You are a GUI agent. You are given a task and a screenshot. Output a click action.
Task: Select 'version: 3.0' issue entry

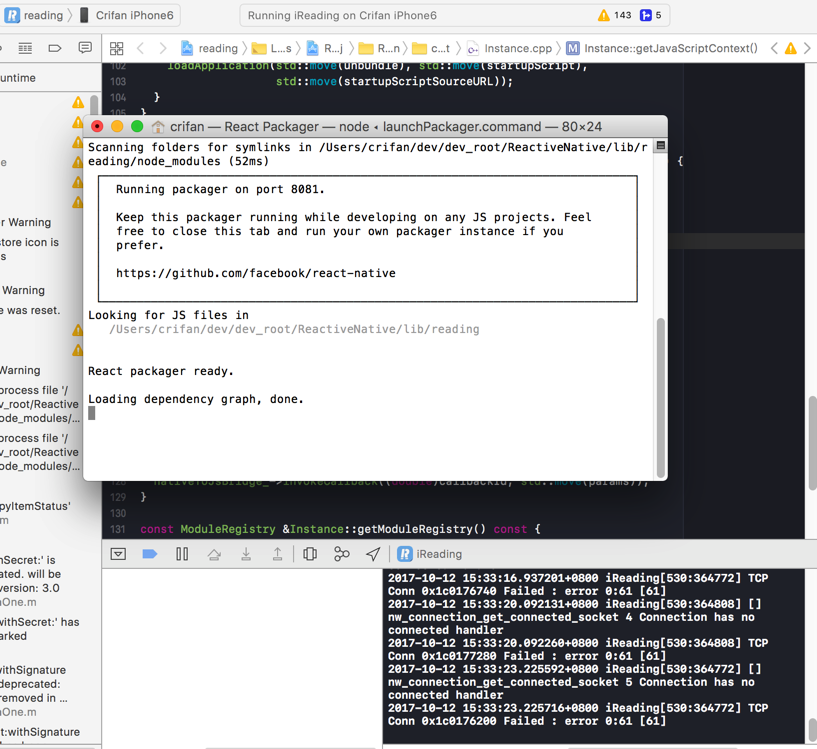coord(30,588)
